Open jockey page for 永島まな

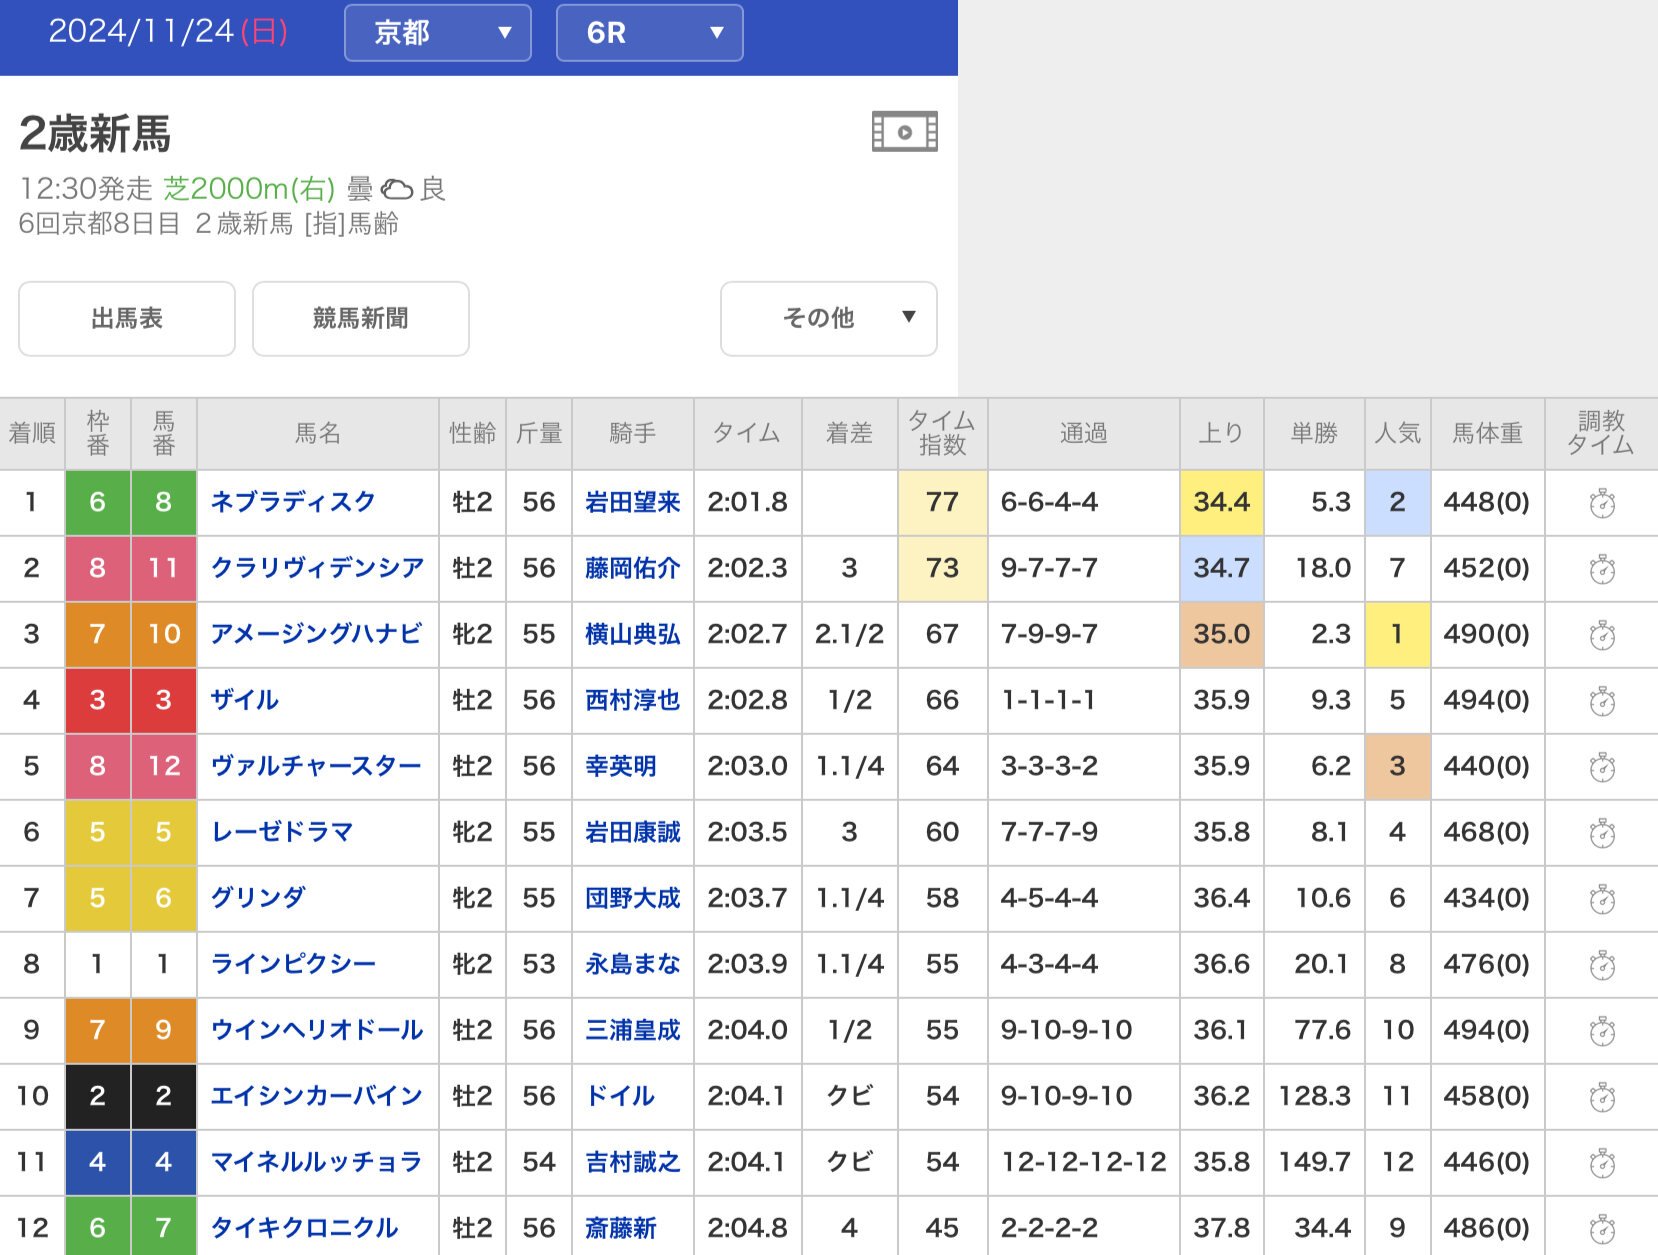coord(632,964)
